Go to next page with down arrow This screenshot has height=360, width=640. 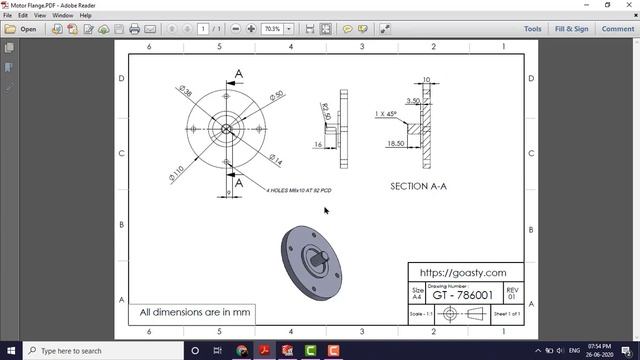click(187, 29)
